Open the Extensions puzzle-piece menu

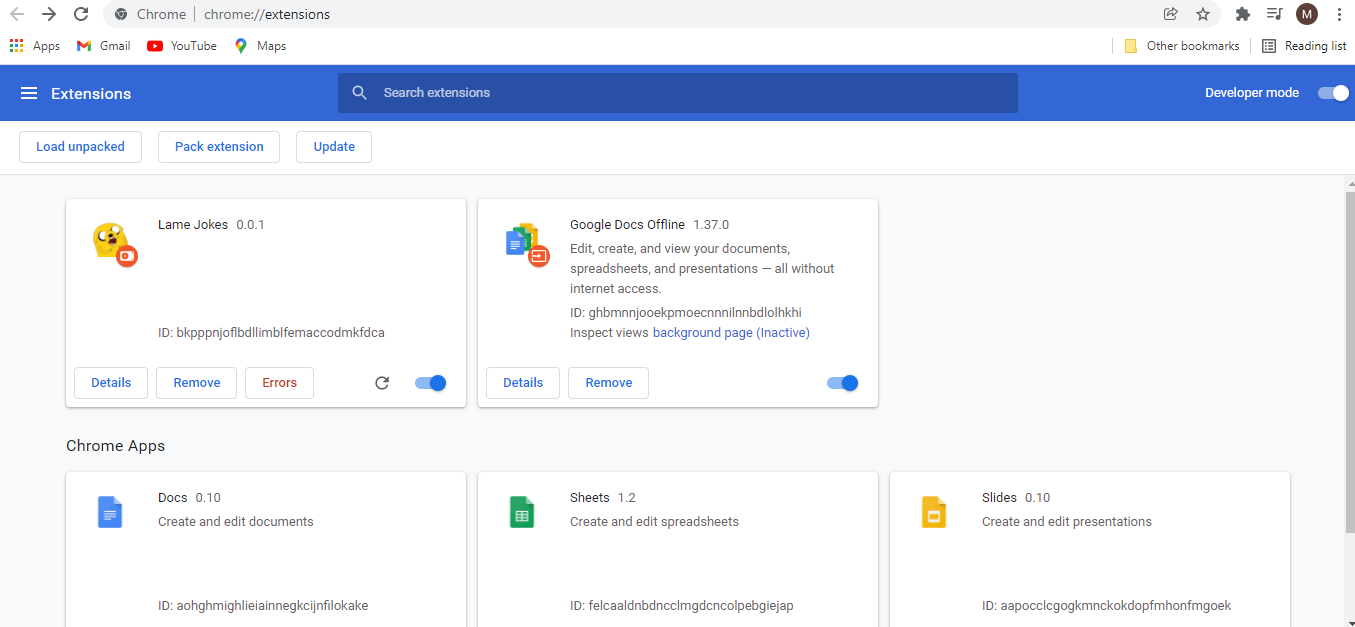(x=1243, y=14)
